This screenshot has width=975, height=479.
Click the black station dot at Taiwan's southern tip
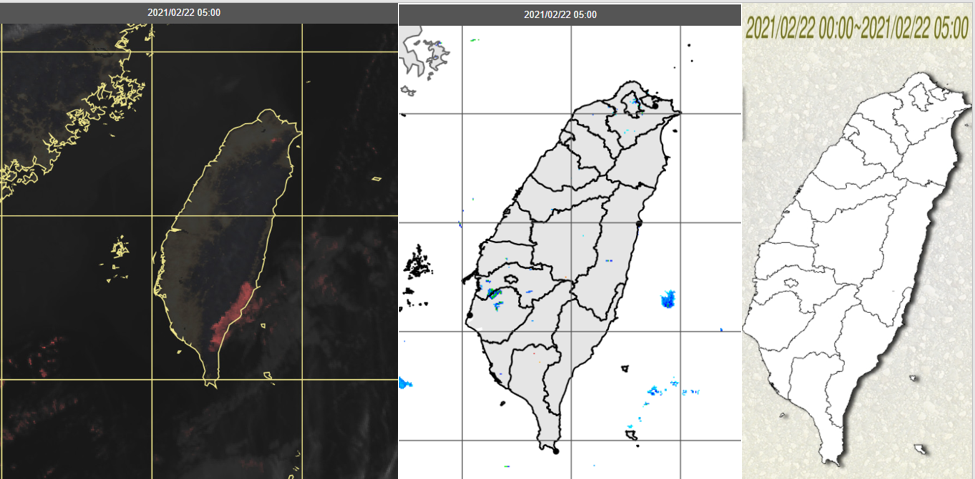point(556,451)
